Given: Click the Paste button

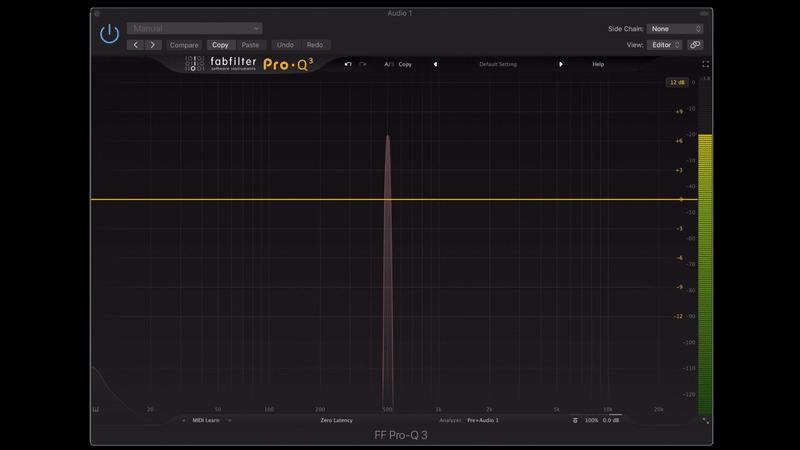Looking at the screenshot, I should [x=250, y=45].
